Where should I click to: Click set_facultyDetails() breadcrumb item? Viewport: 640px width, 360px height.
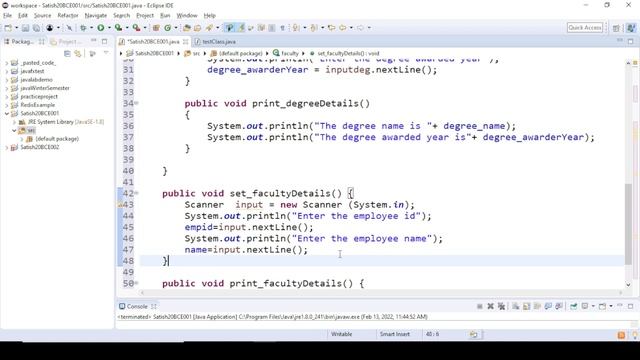pyautogui.click(x=344, y=53)
